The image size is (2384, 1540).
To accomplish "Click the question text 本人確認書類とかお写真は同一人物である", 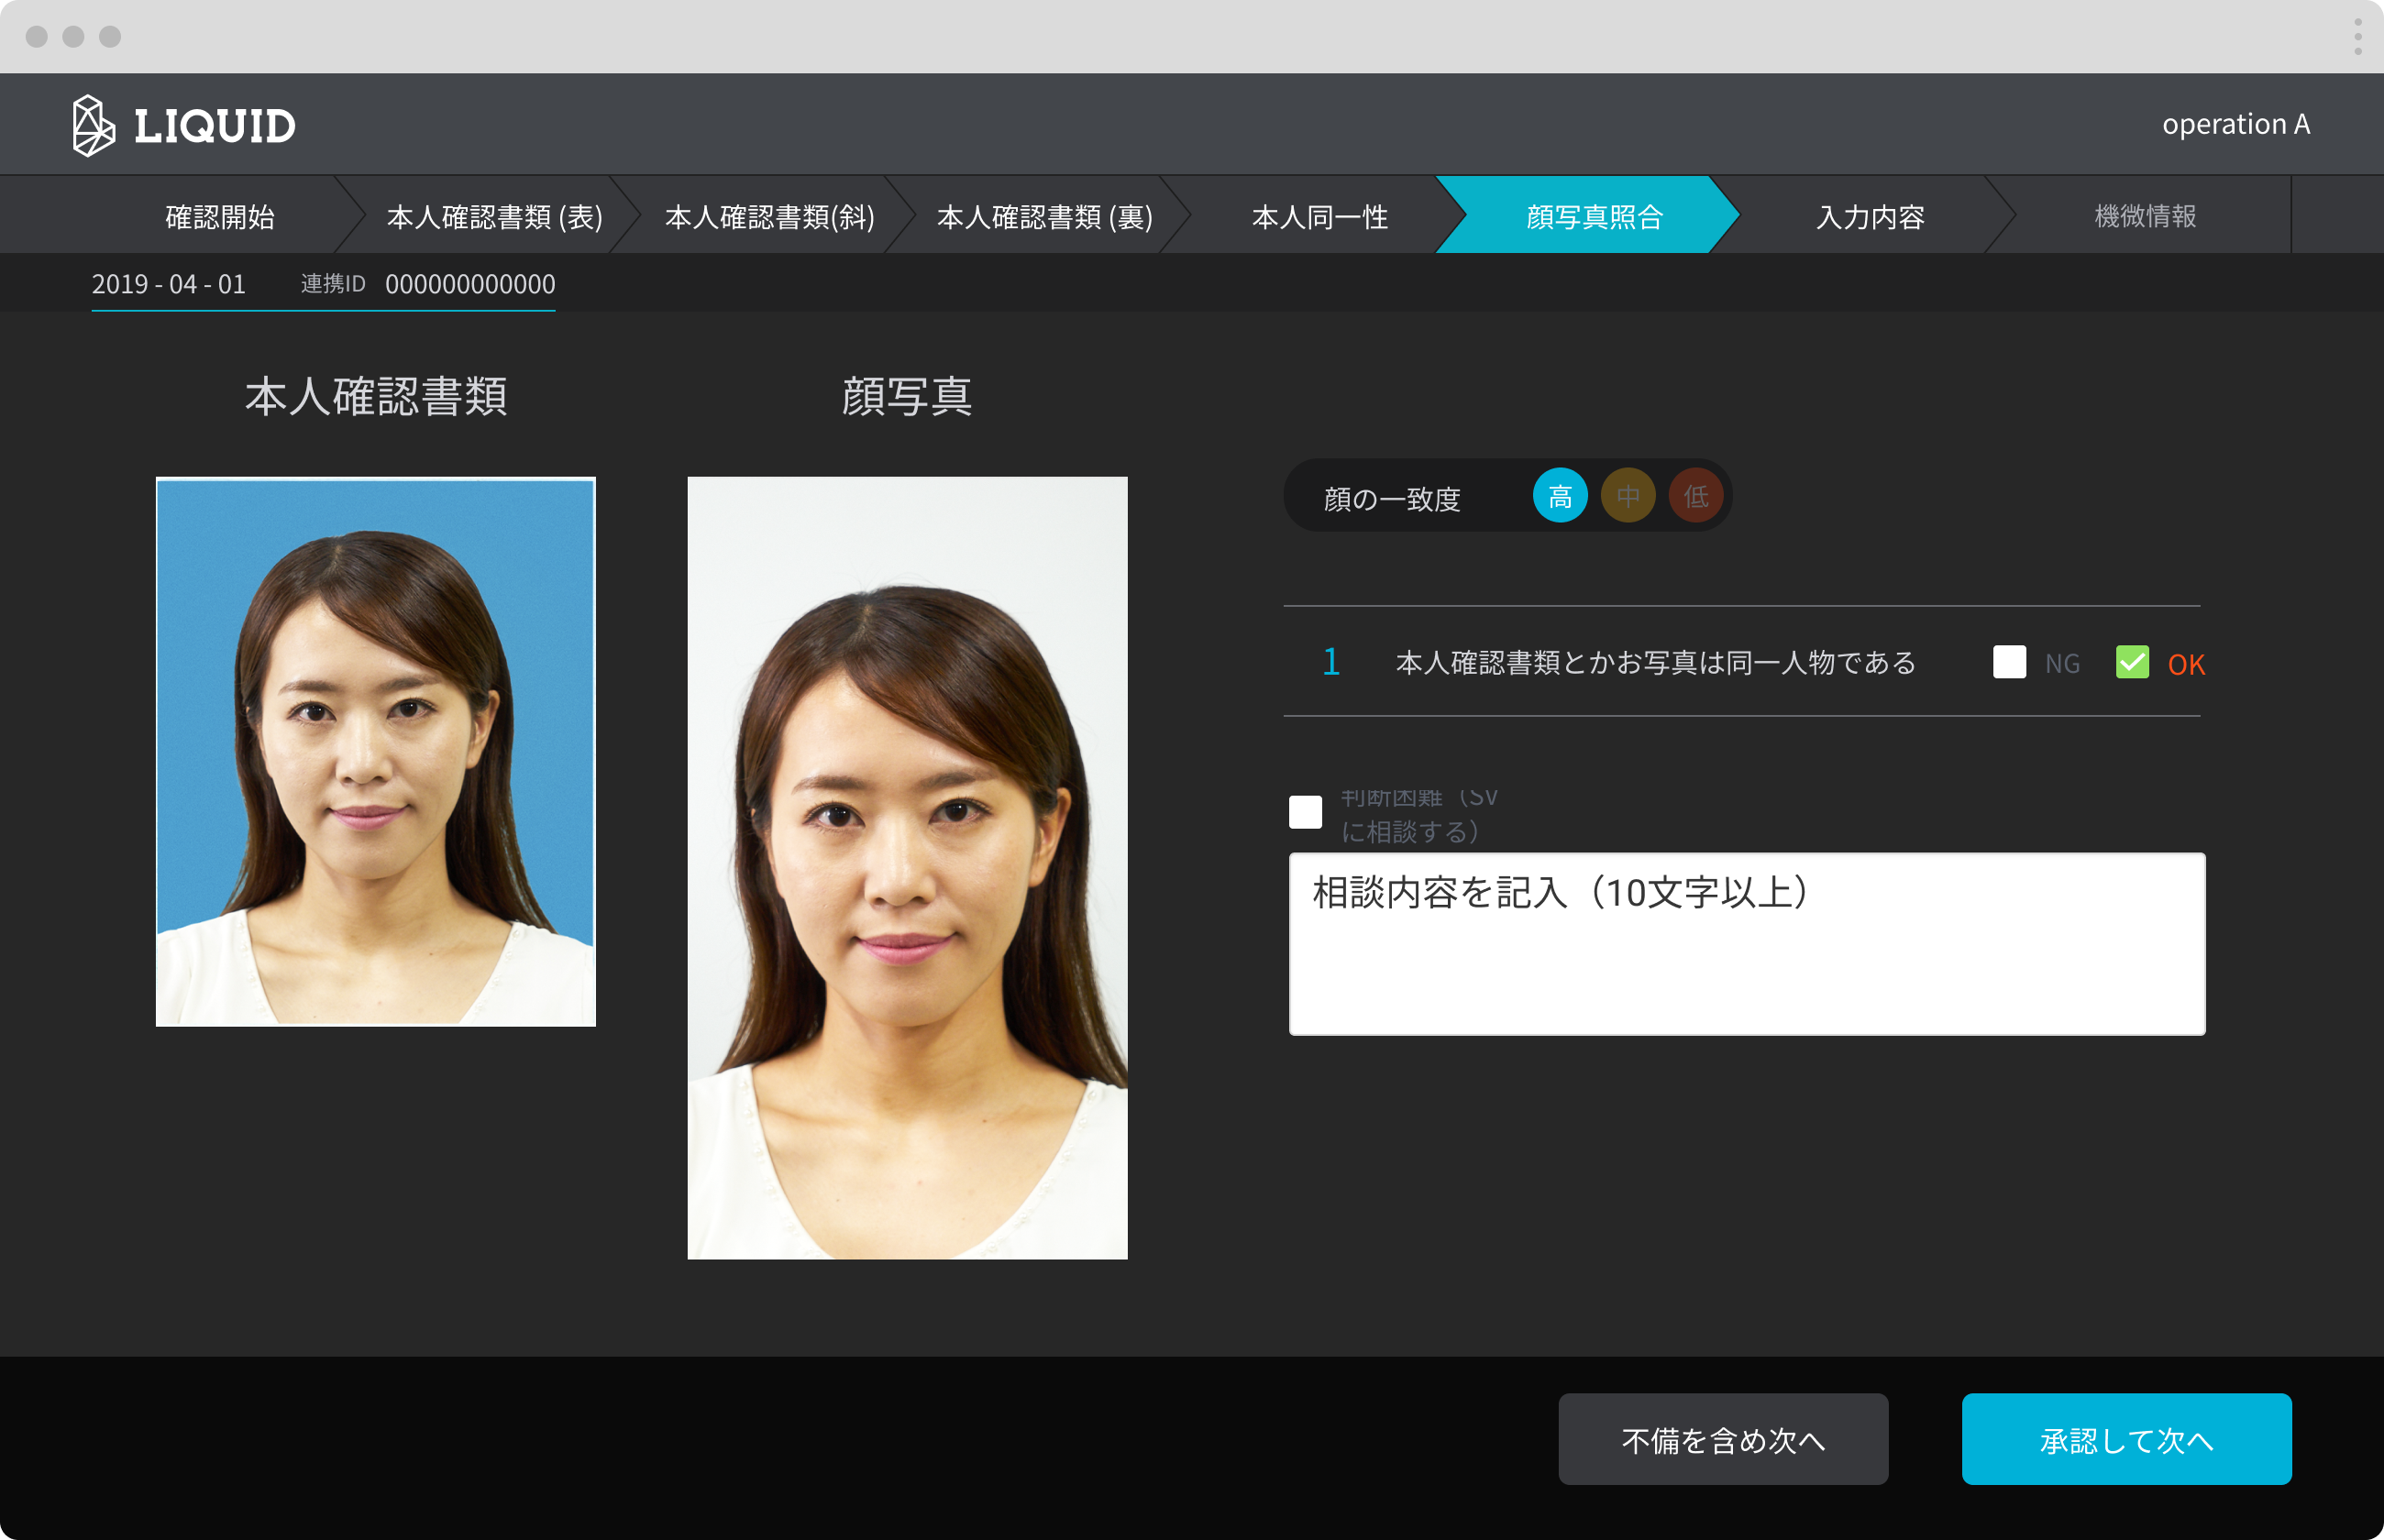I will (x=1656, y=663).
